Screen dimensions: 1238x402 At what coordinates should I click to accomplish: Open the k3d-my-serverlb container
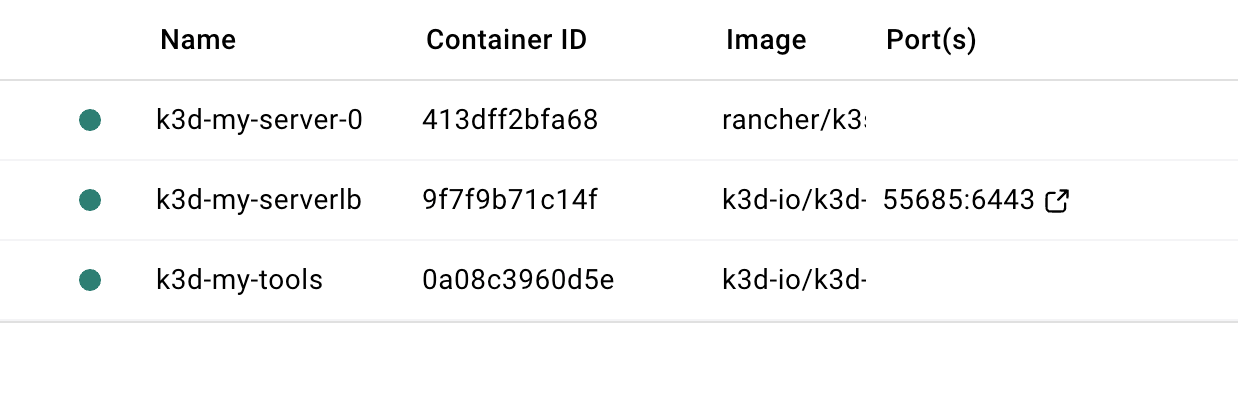tap(259, 201)
